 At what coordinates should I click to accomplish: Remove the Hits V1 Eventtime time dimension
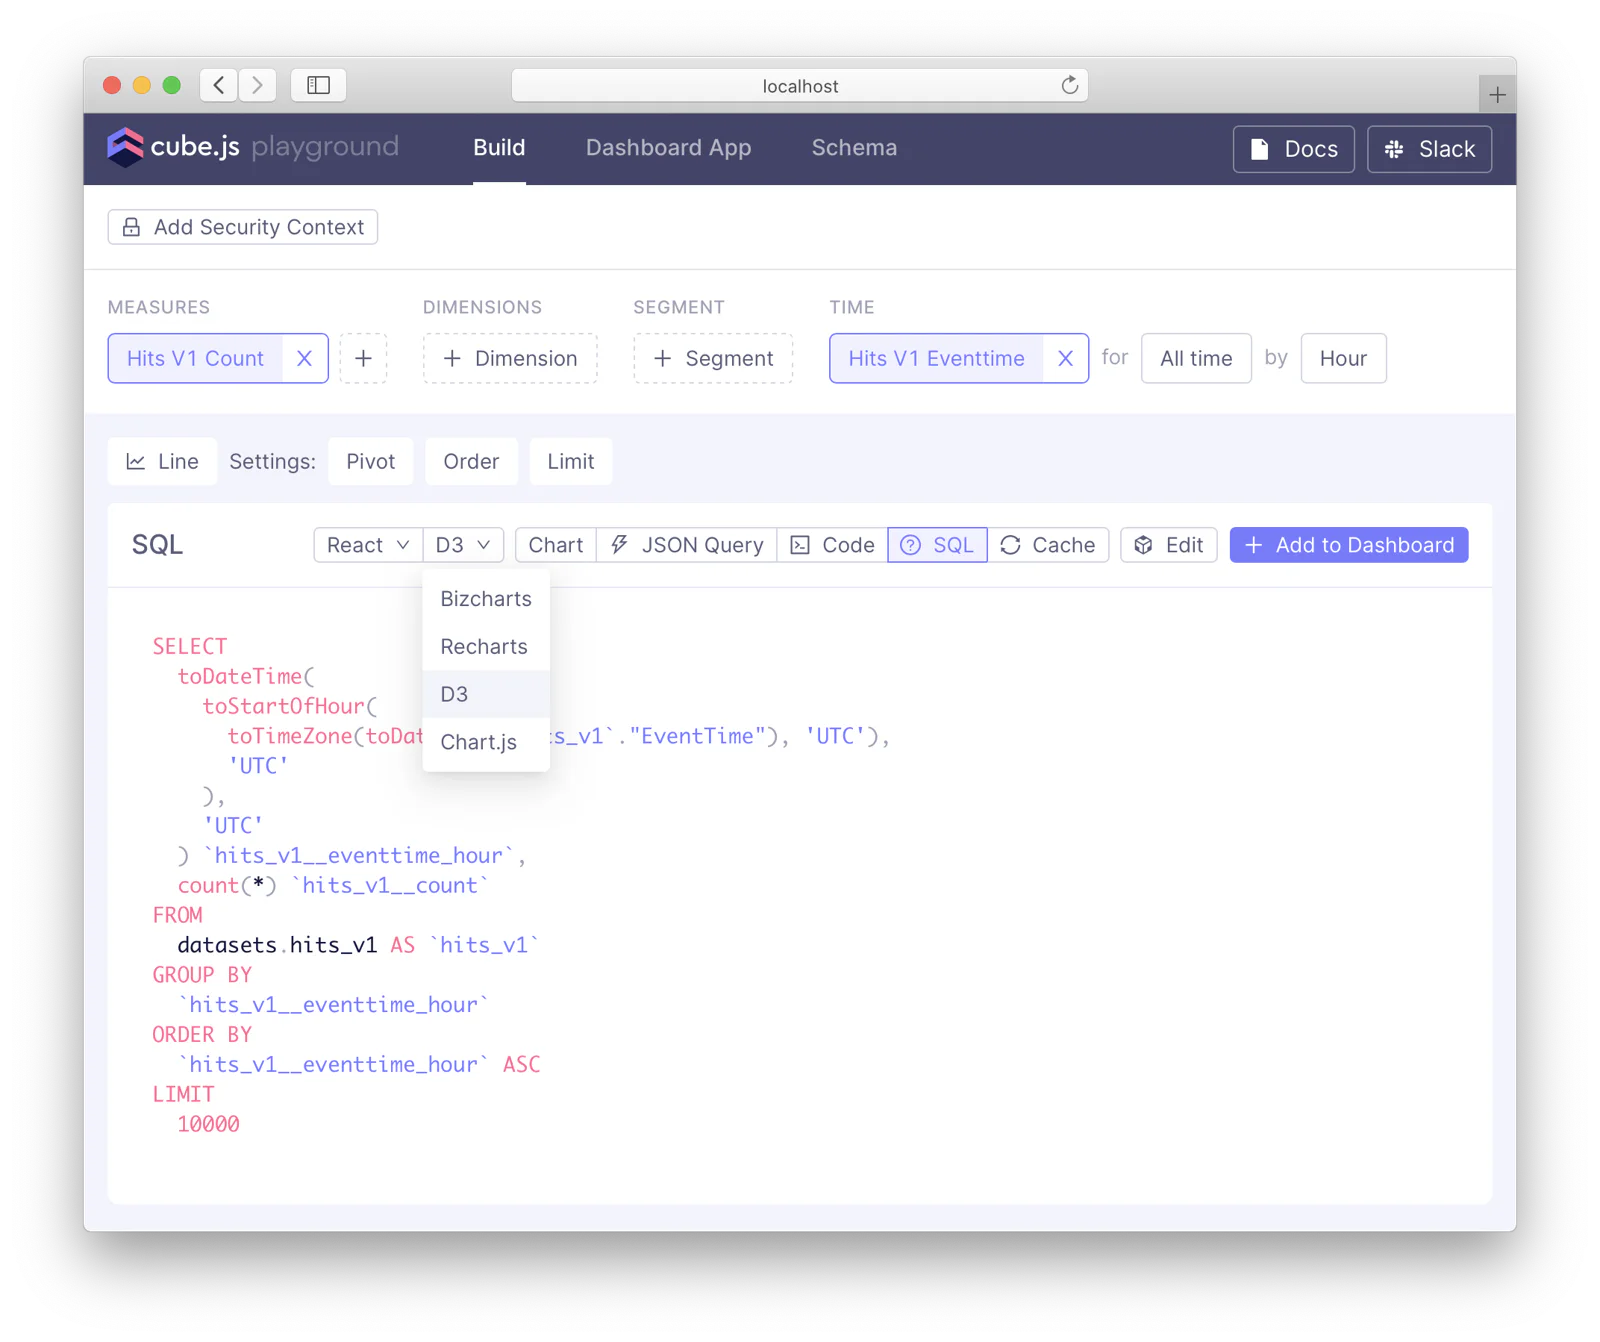[x=1066, y=358]
